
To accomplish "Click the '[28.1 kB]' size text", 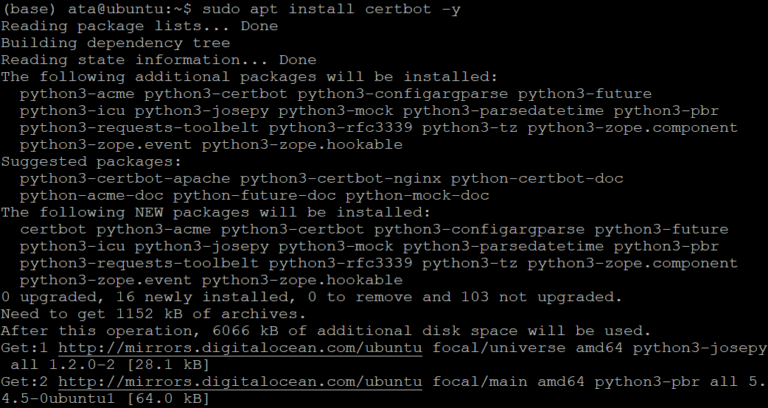I will (168, 365).
